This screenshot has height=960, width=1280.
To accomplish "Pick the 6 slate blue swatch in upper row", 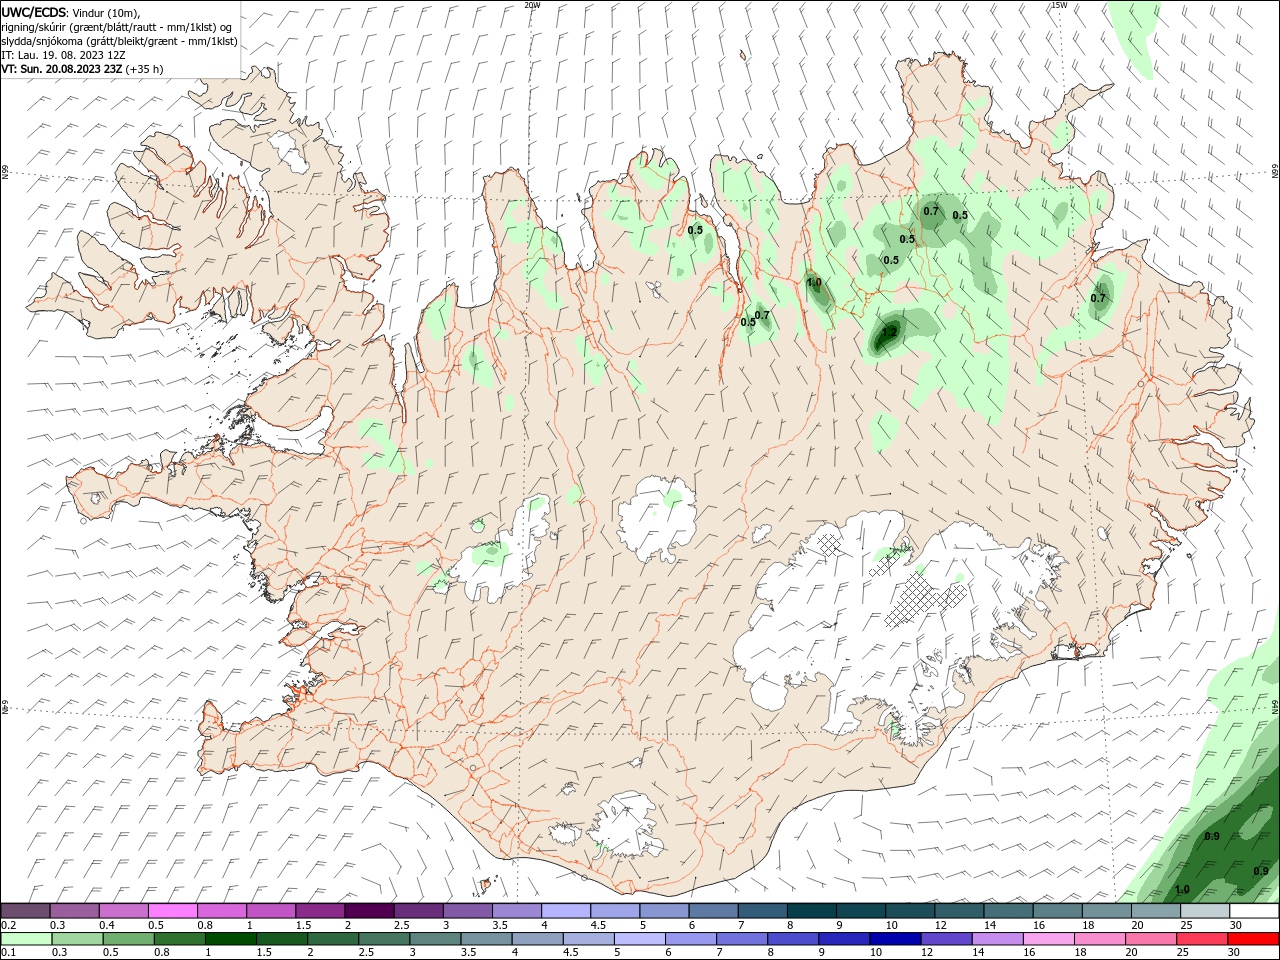I will click(714, 911).
